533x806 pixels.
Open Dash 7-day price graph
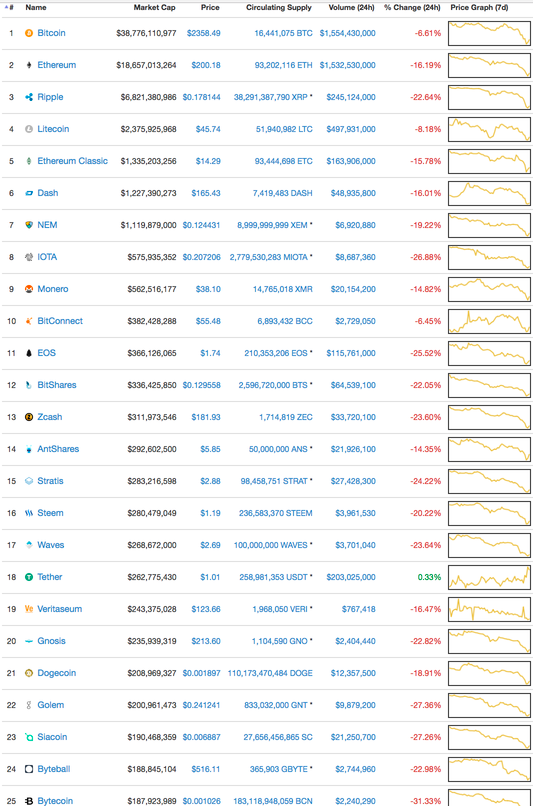489,193
